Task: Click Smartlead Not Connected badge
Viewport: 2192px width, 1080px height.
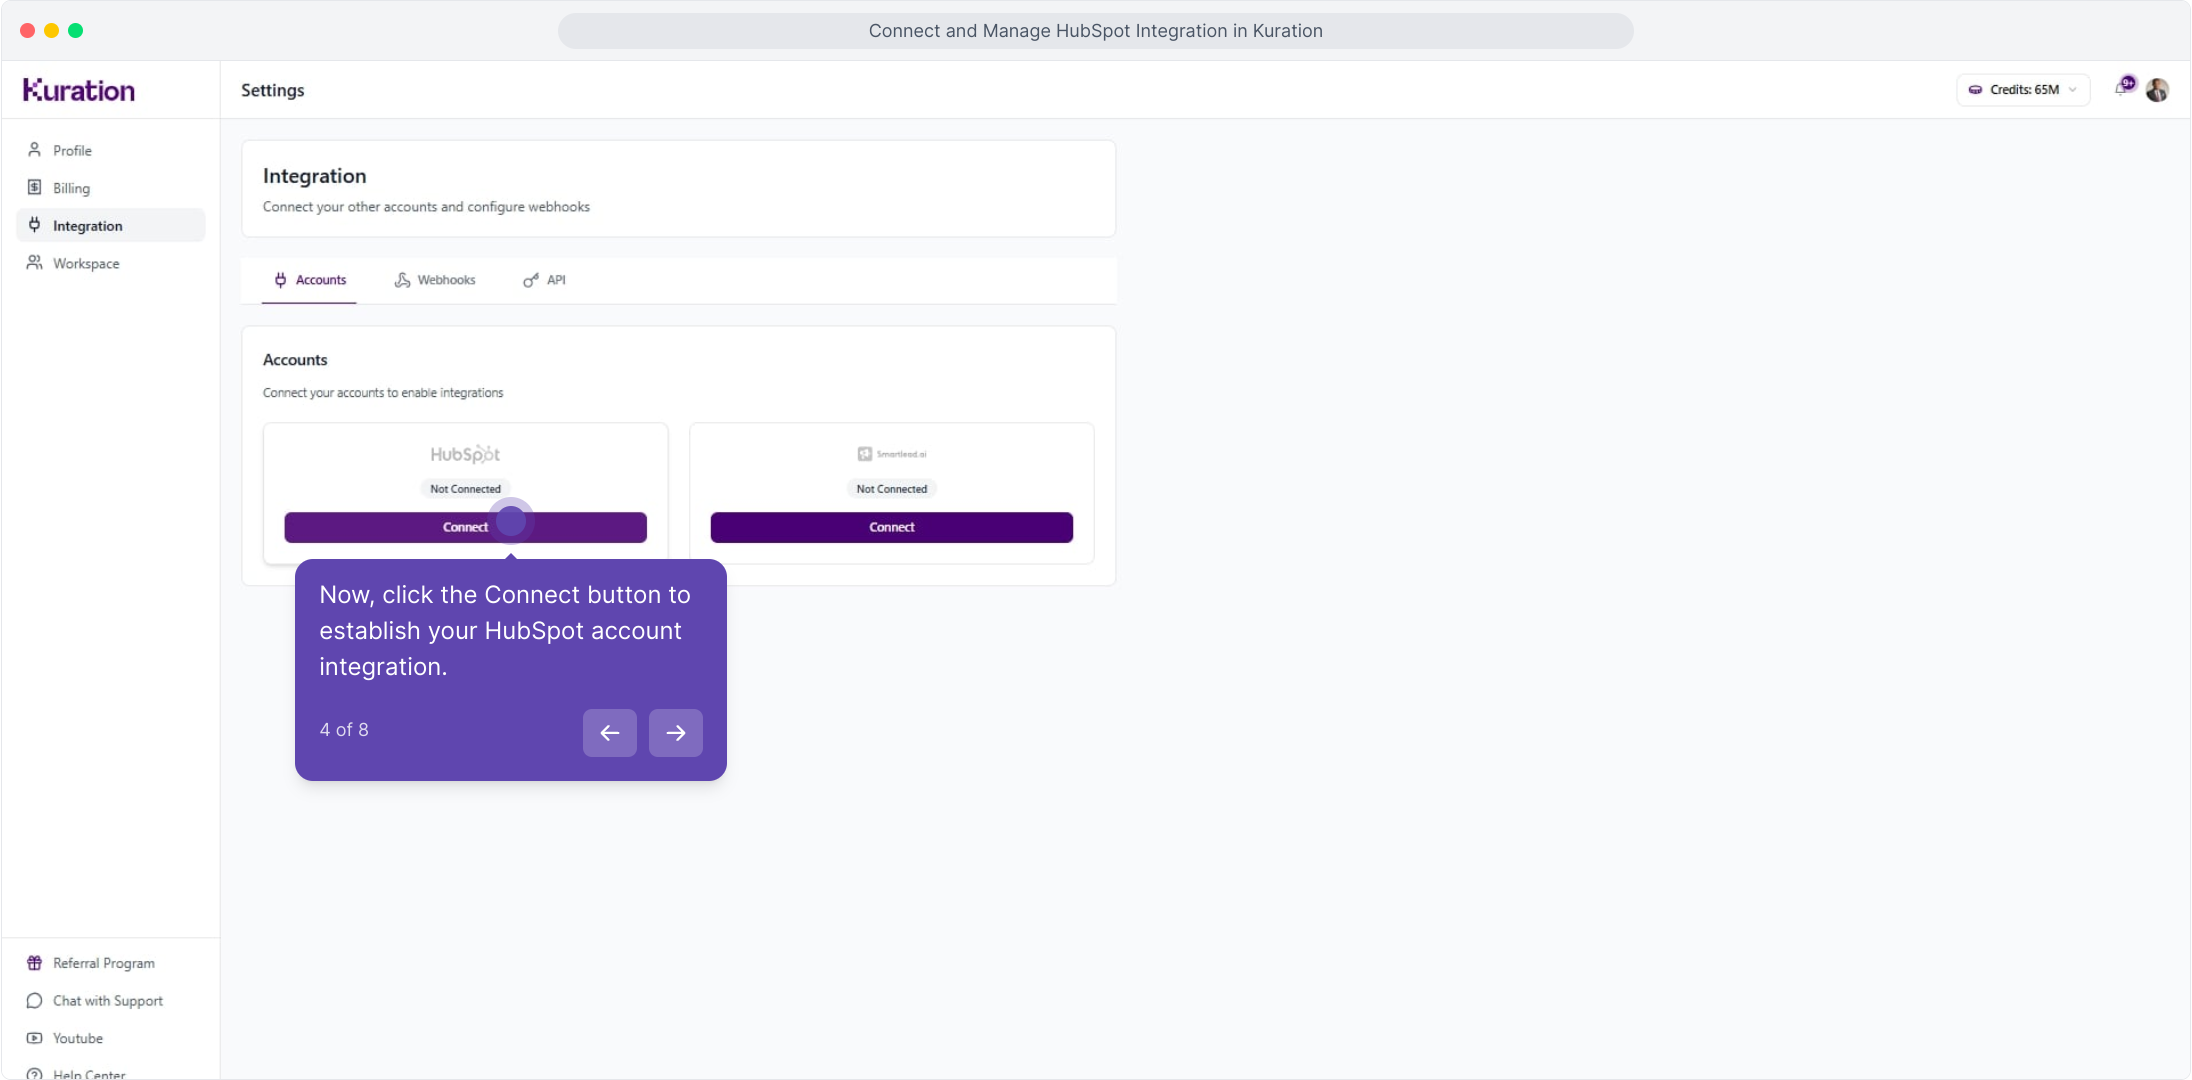Action: [x=892, y=489]
